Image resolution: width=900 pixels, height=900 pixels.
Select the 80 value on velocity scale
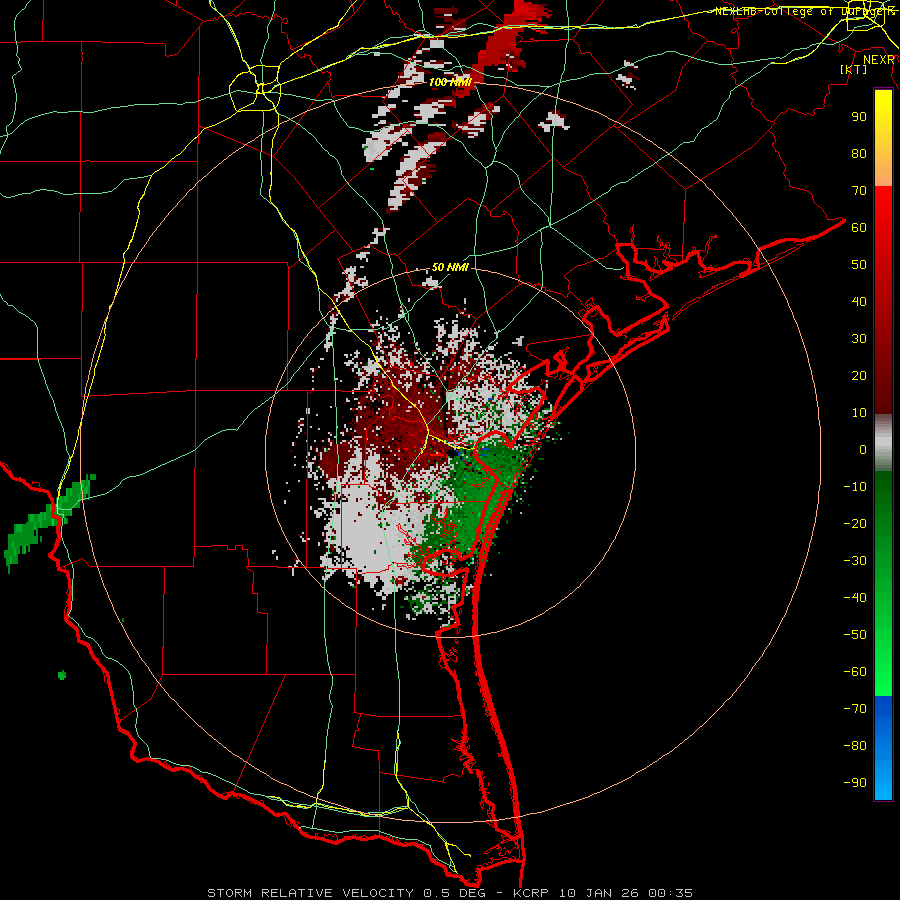coord(859,154)
